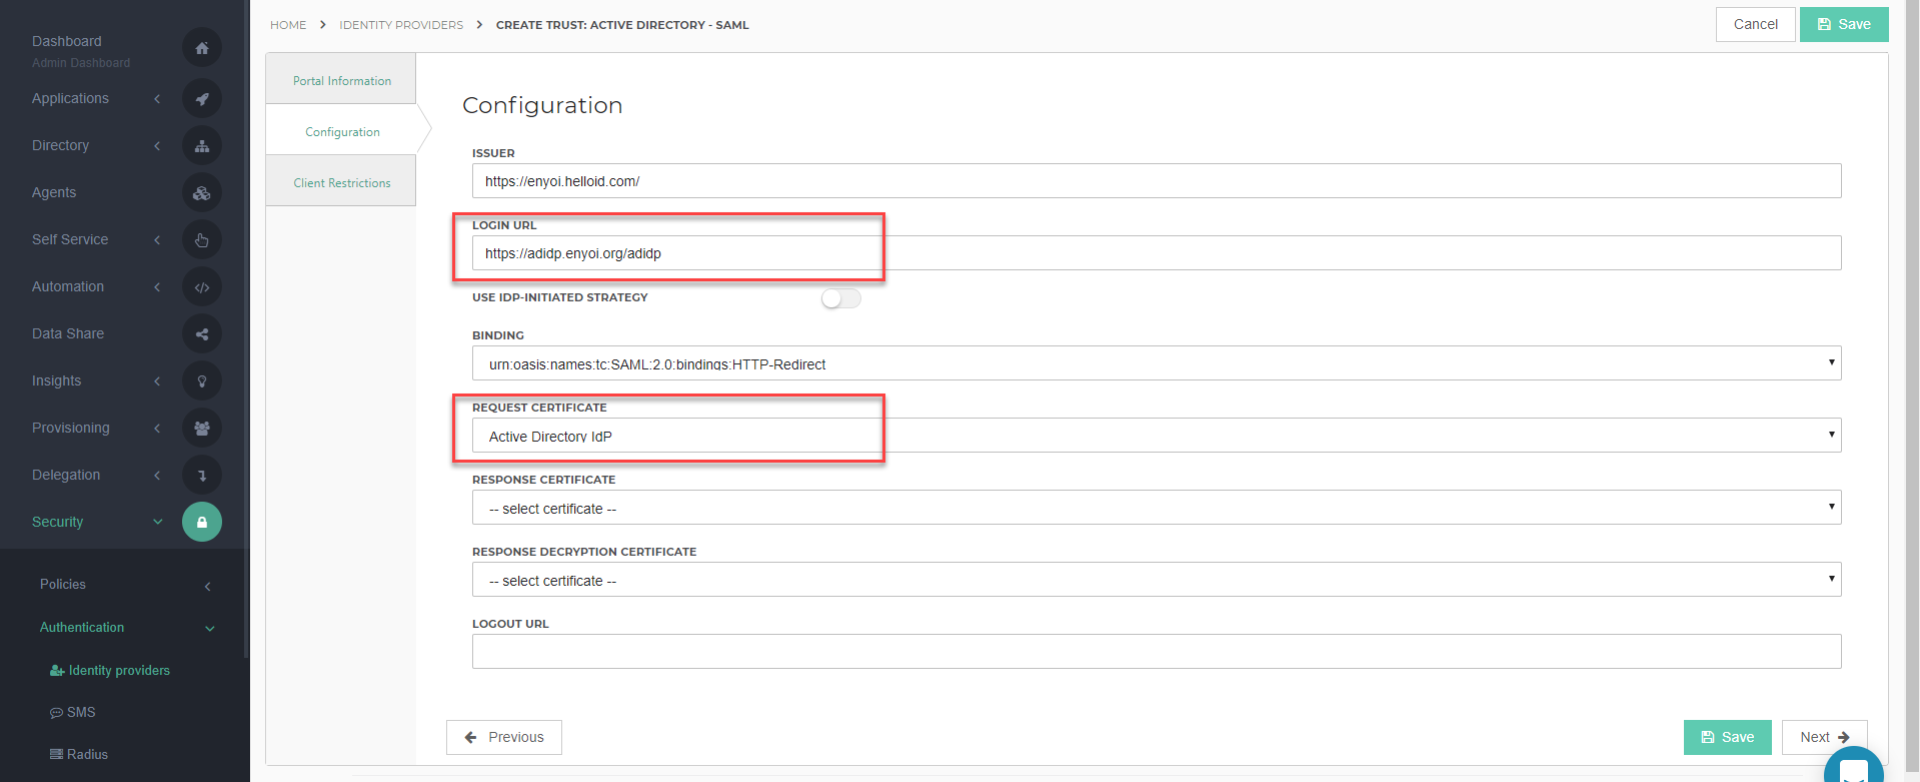The width and height of the screenshot is (1920, 782).
Task: Click the Login URL input field
Action: tap(1156, 253)
